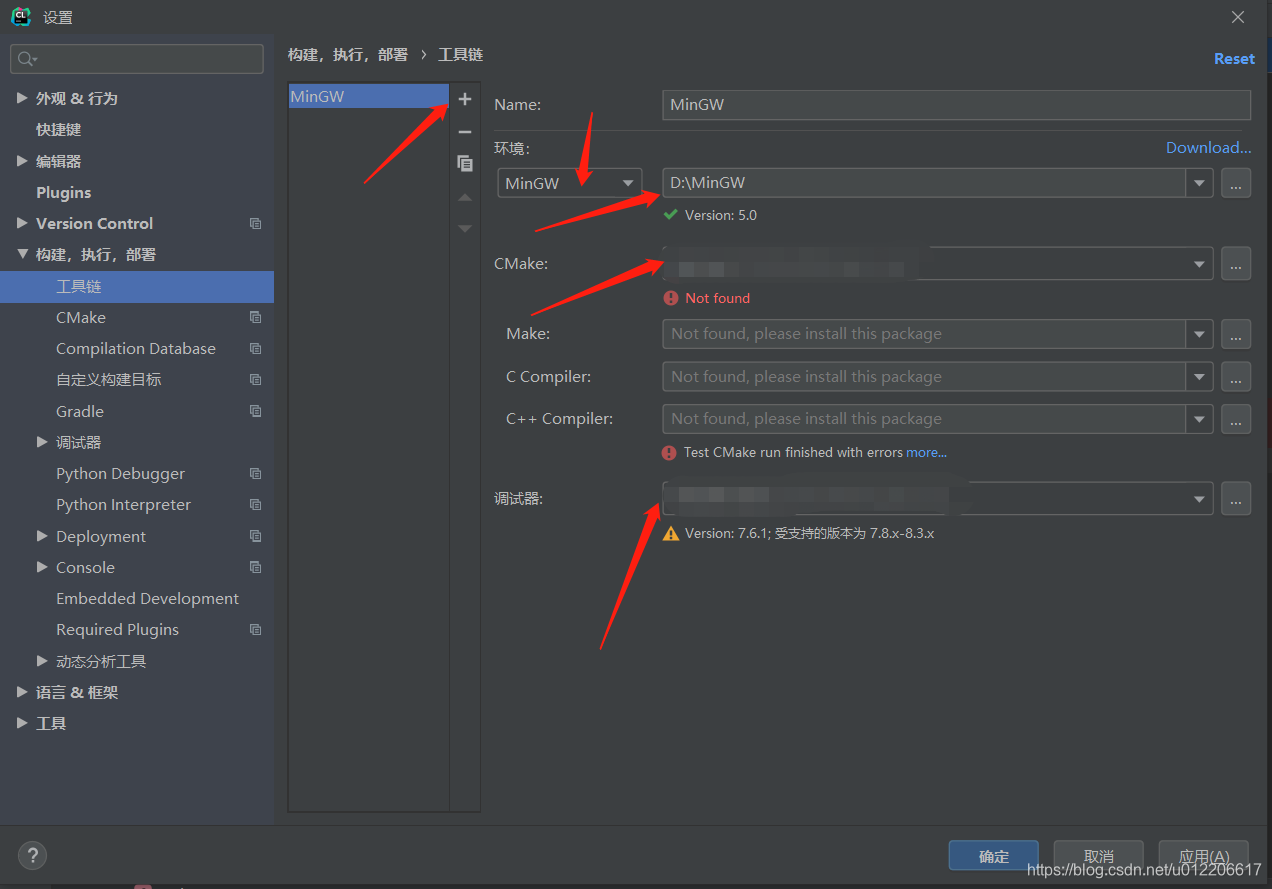This screenshot has width=1272, height=889.
Task: Open the D:\MinGW path dropdown arrow
Action: click(x=1199, y=183)
